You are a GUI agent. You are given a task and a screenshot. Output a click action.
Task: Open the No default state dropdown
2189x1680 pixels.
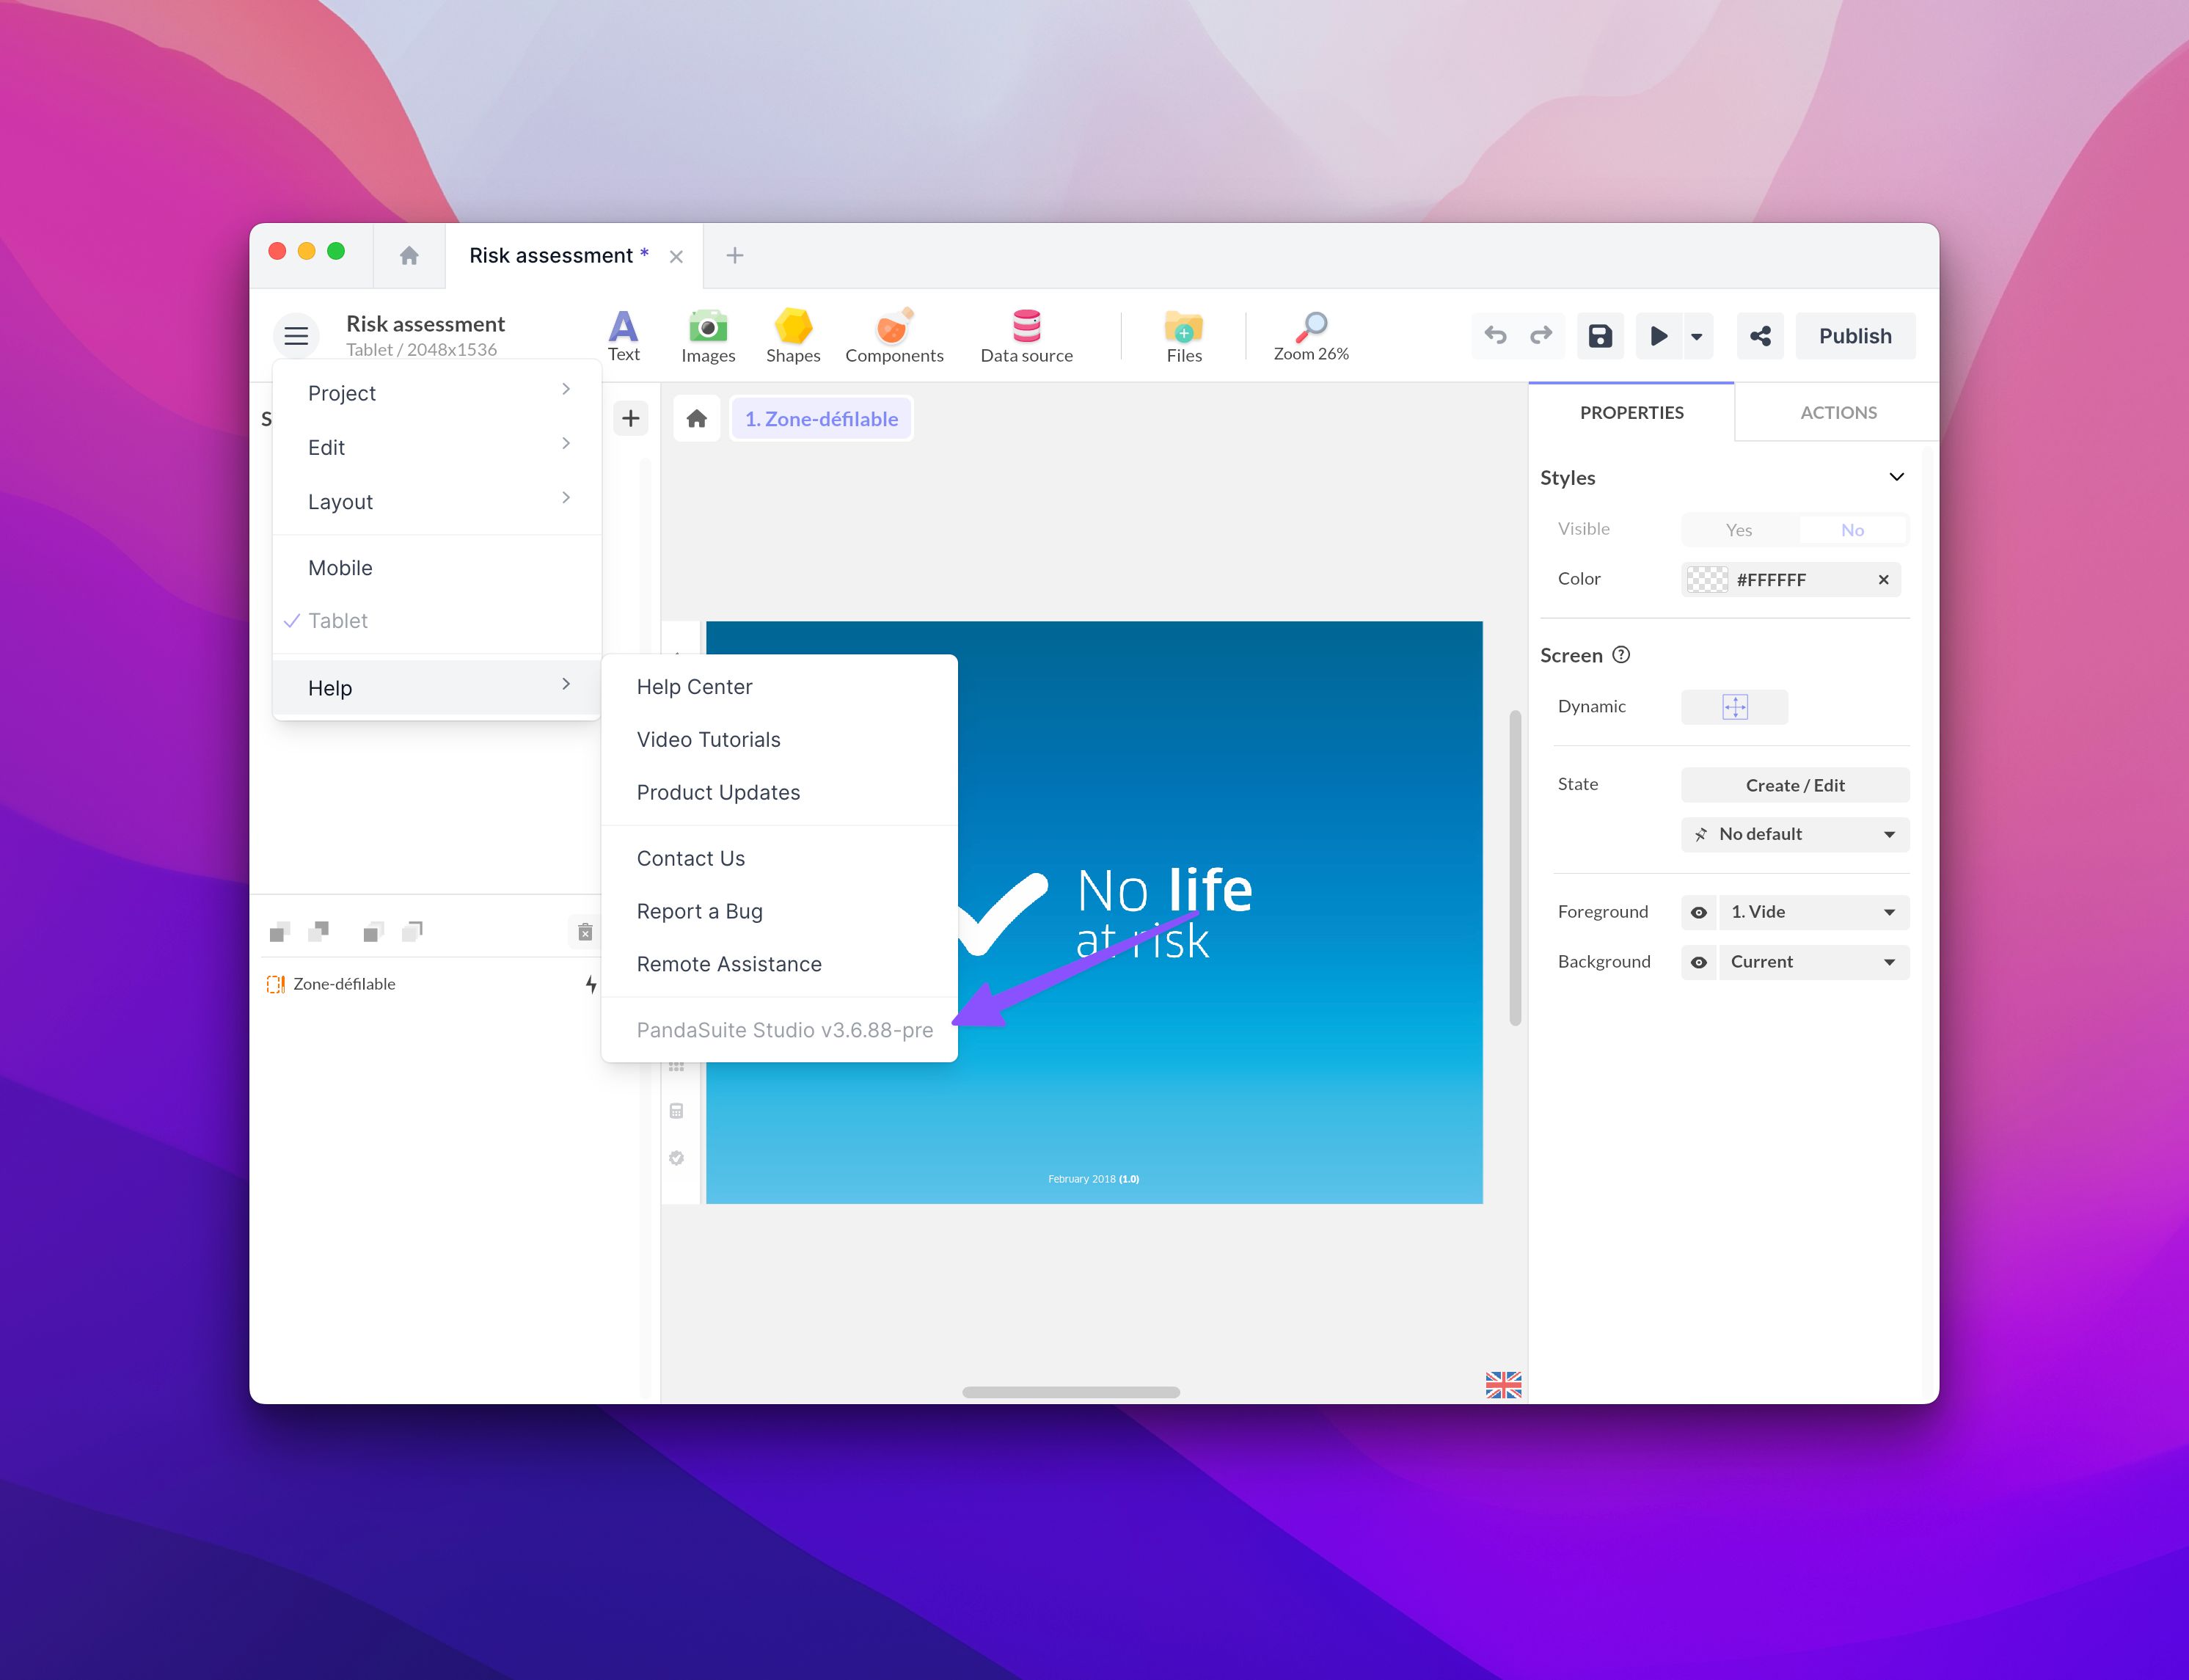tap(1794, 834)
